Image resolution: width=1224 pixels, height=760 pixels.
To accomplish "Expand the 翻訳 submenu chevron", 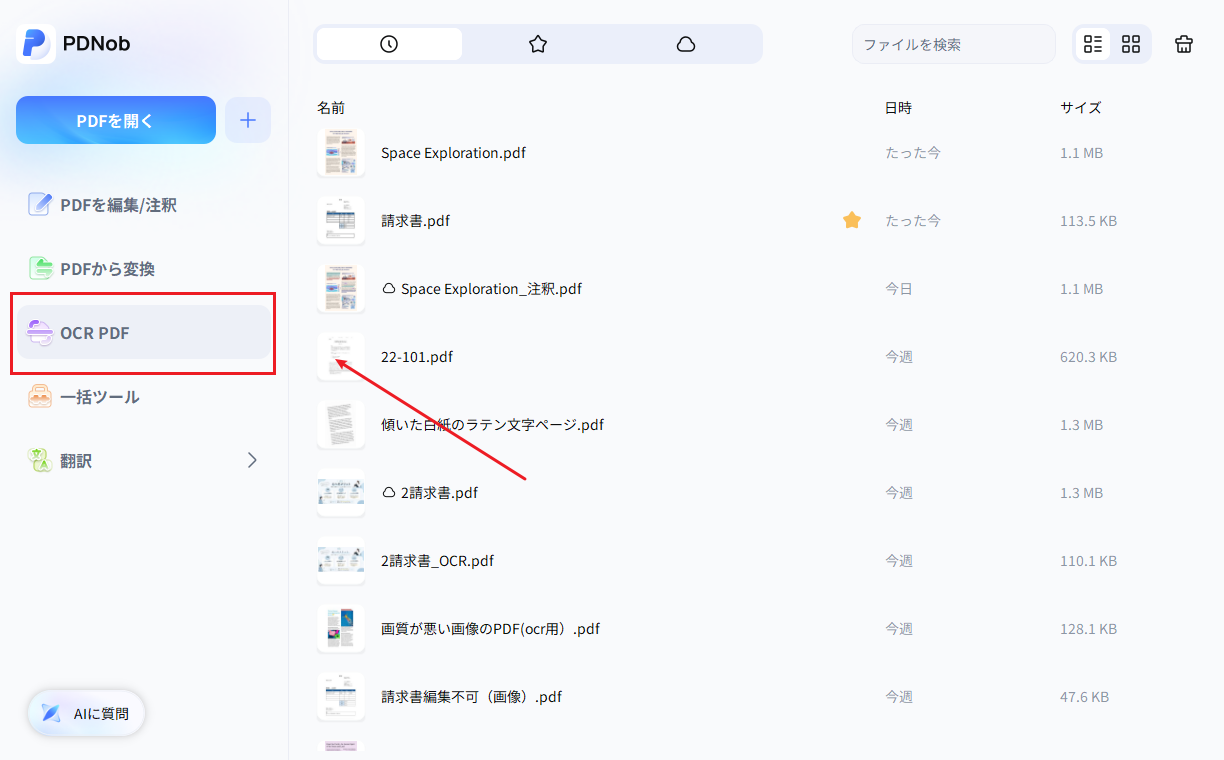I will (x=252, y=461).
